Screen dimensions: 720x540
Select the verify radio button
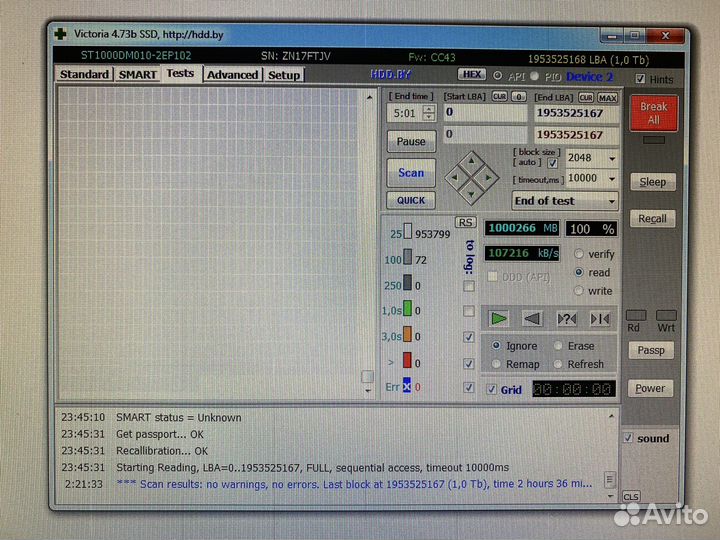pos(578,254)
